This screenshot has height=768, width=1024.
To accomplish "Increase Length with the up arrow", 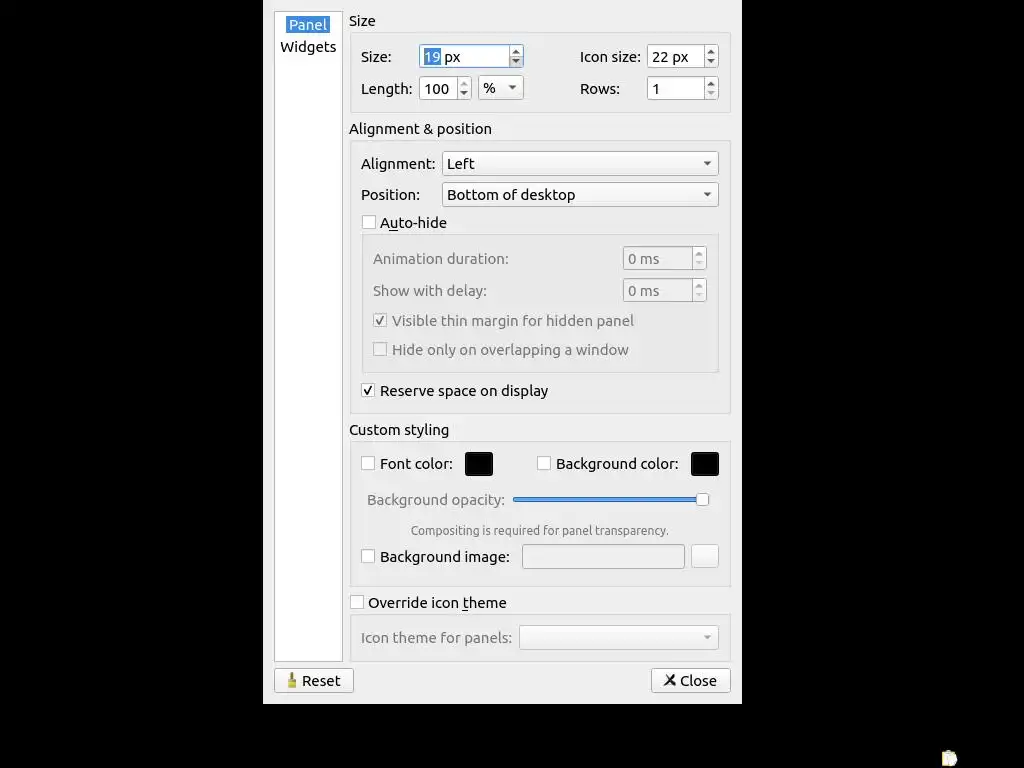I will [464, 83].
